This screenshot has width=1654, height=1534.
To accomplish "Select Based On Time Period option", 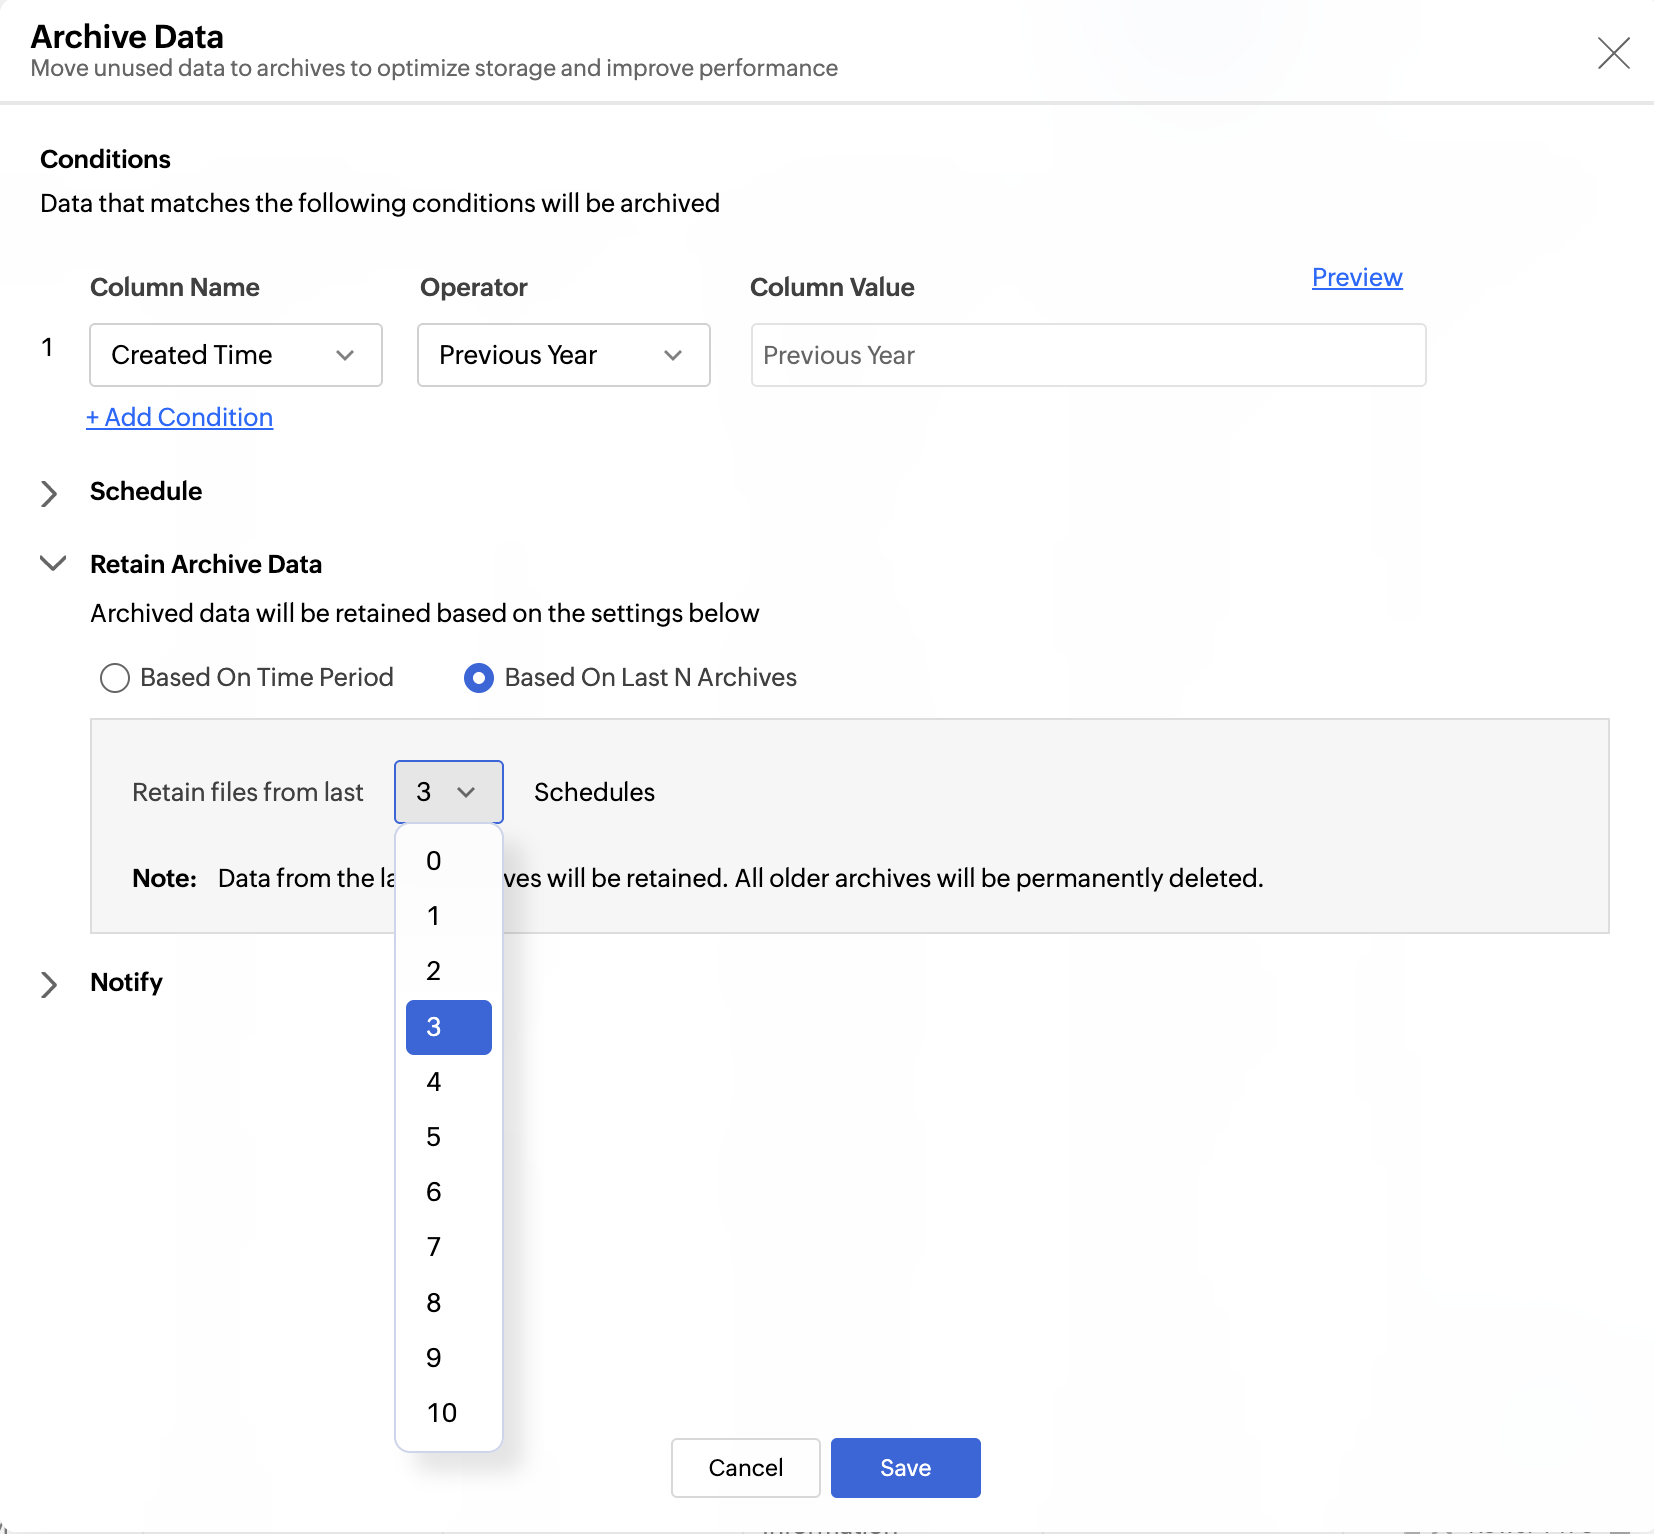I will (115, 678).
